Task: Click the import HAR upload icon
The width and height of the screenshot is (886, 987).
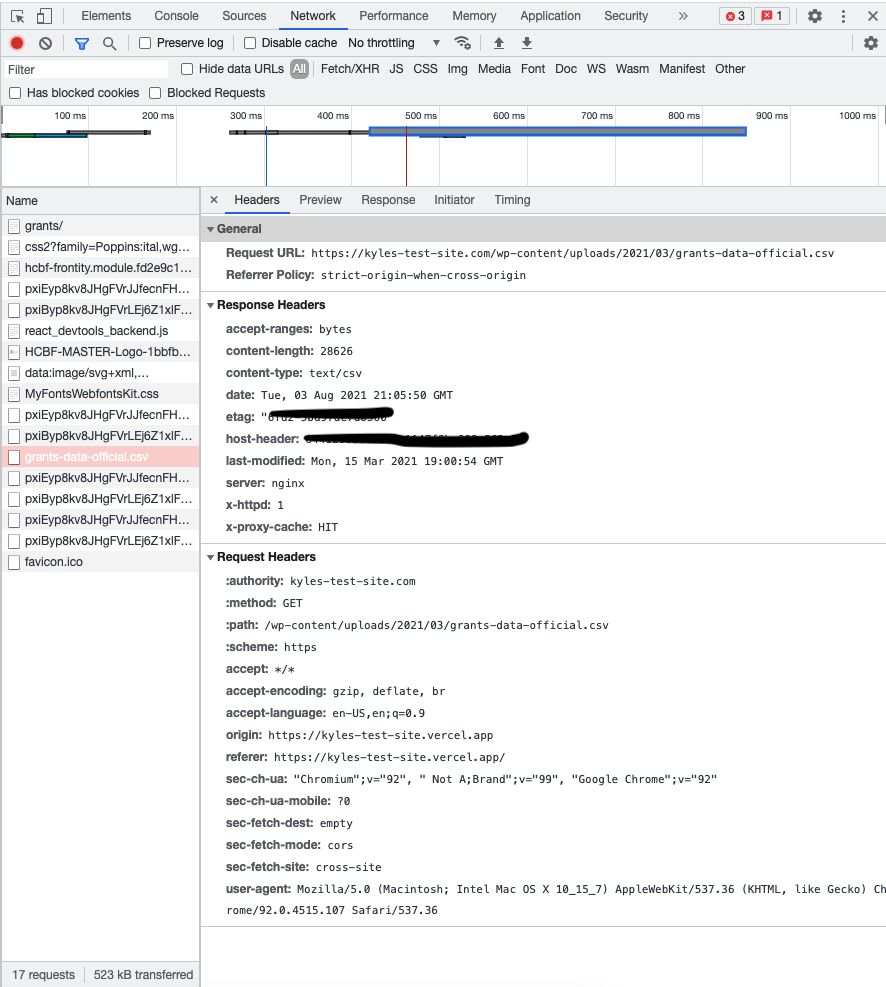Action: (499, 43)
